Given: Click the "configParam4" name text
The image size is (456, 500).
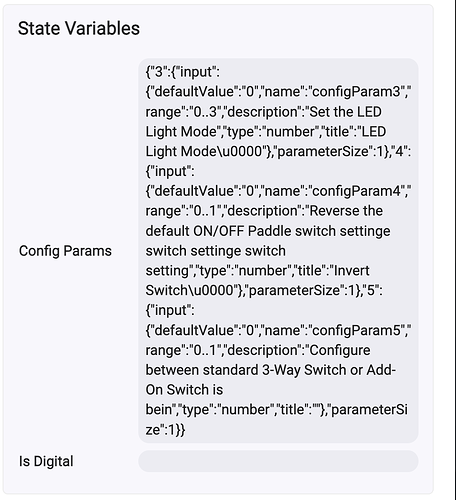Looking at the screenshot, I should [356, 191].
